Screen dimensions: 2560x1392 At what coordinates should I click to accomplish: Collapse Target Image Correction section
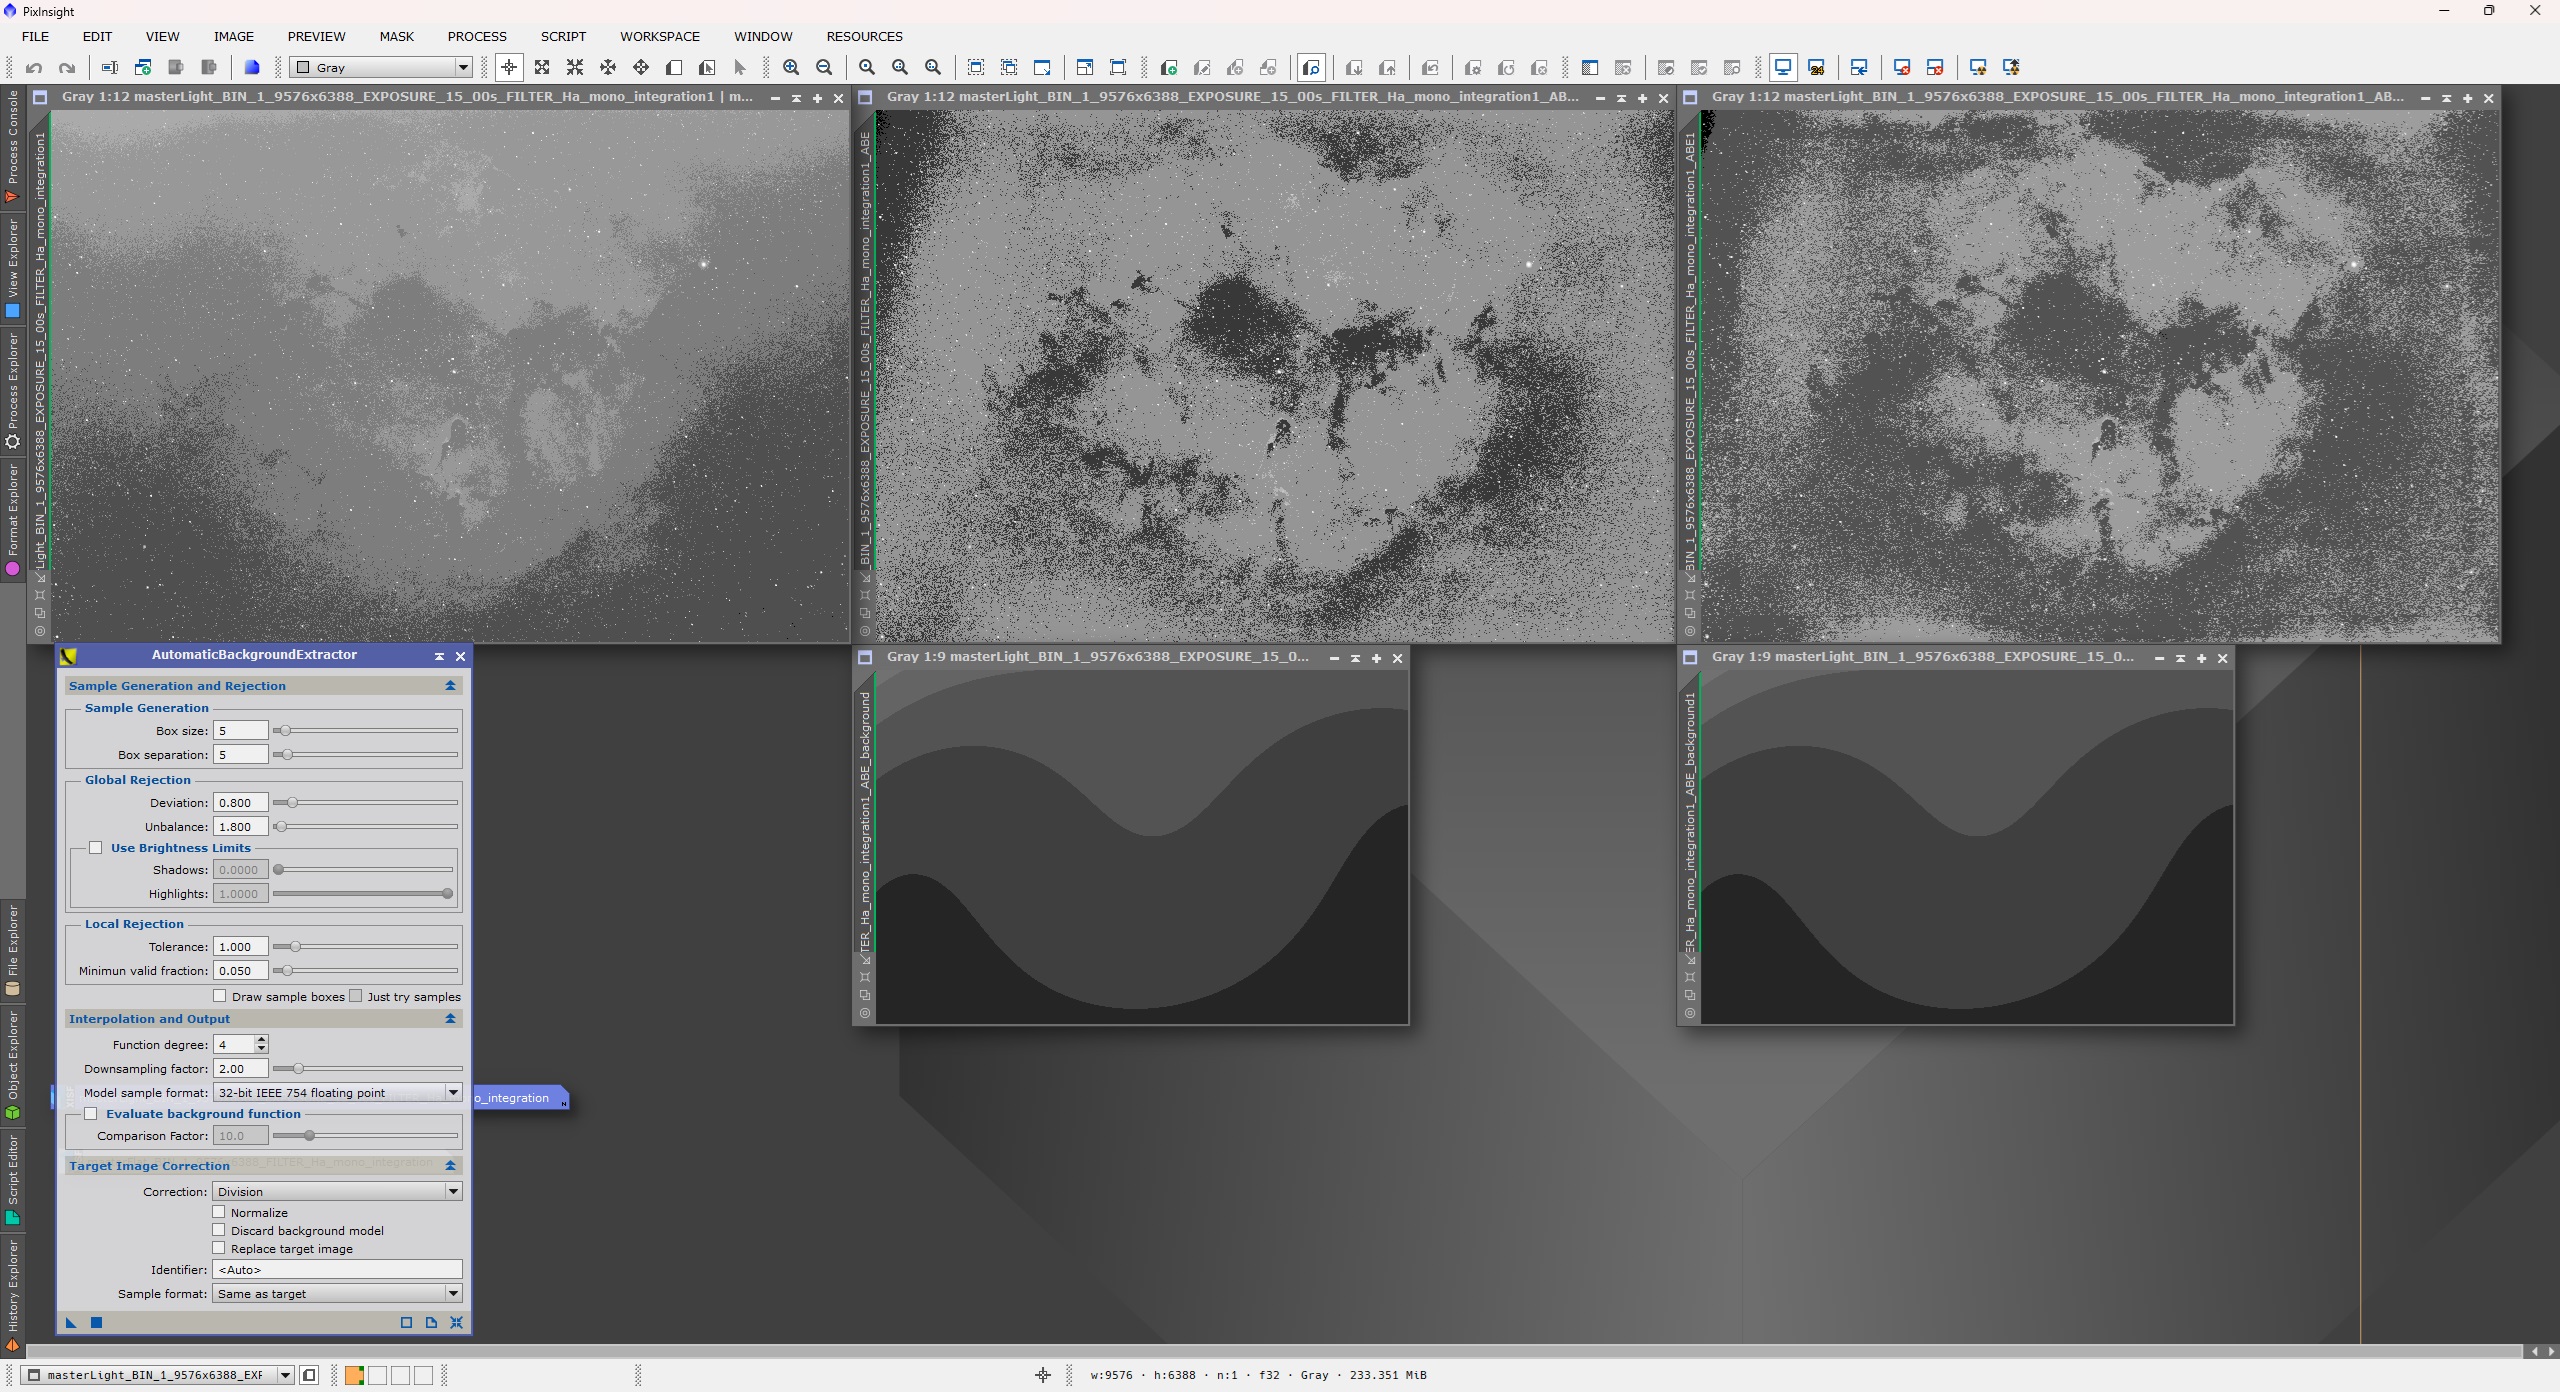(450, 1166)
